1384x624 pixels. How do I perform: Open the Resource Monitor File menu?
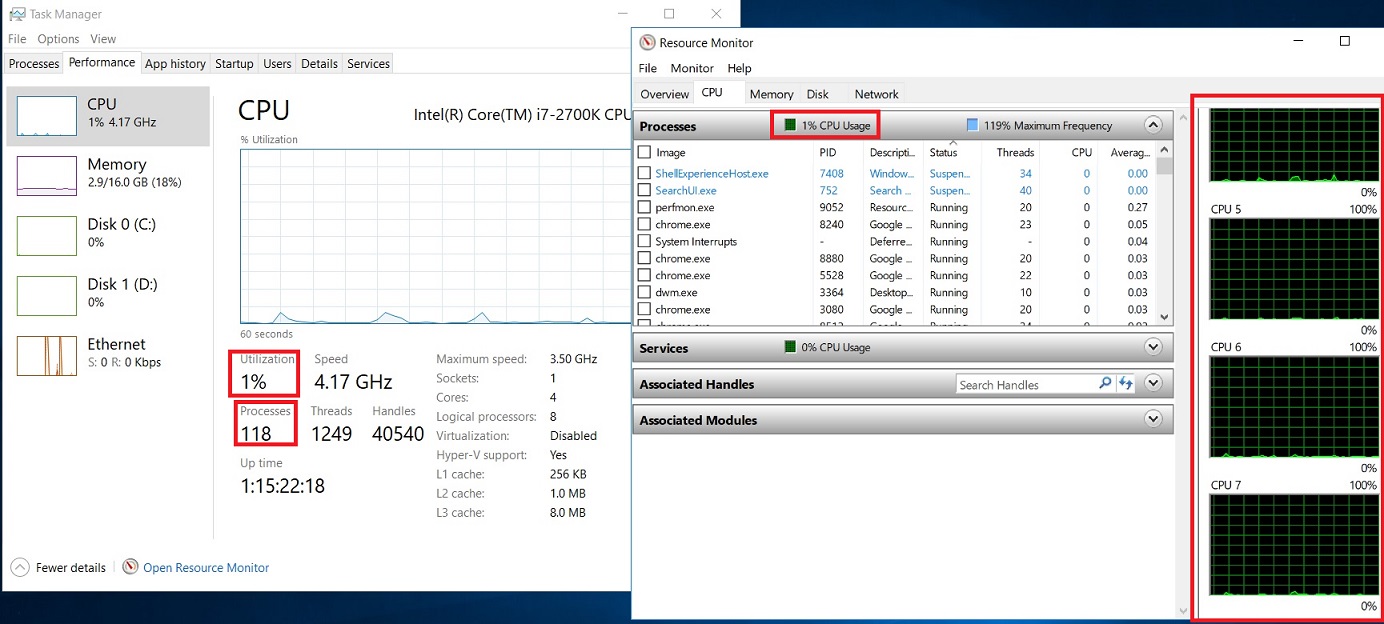point(648,68)
